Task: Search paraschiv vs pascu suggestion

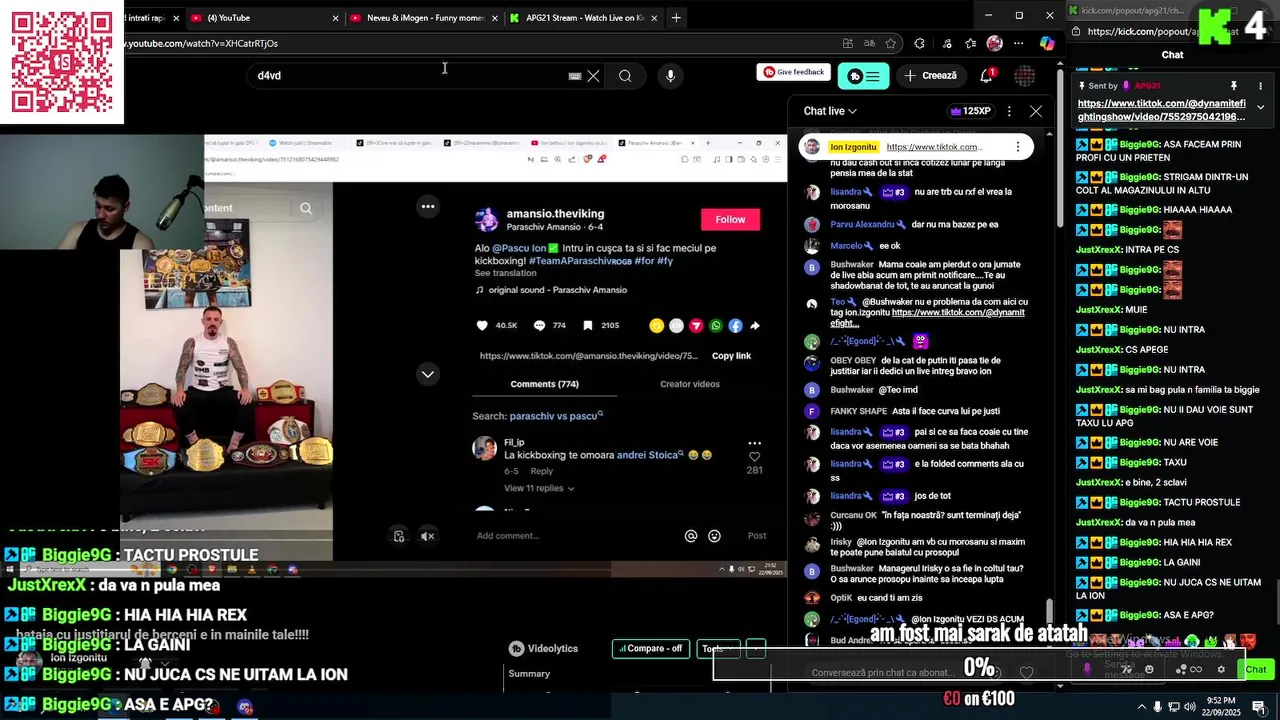Action: (556, 416)
